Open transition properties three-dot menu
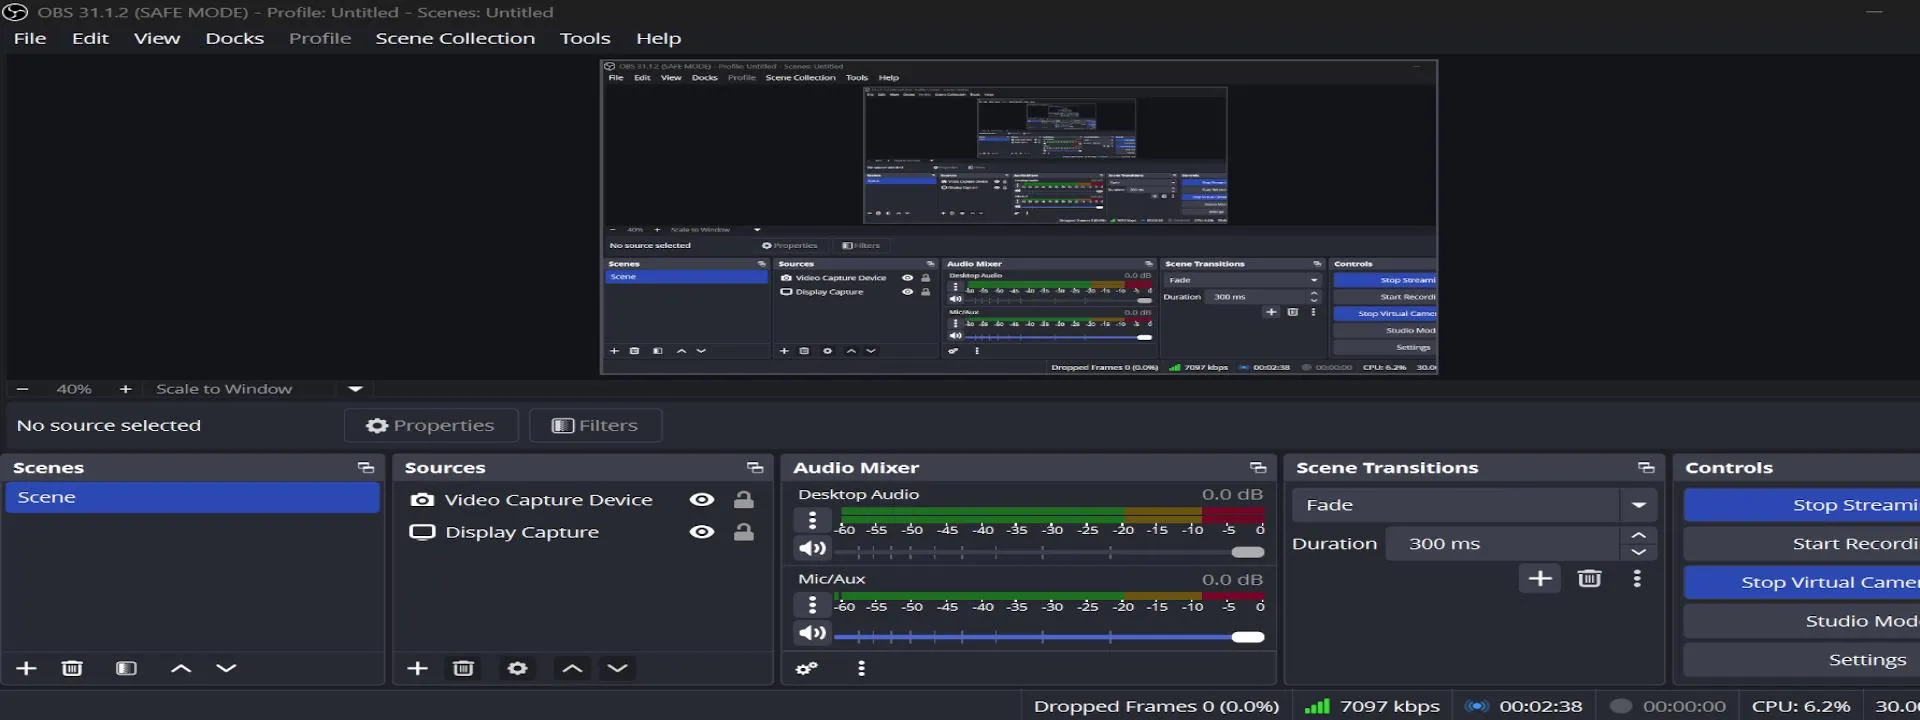Image resolution: width=1920 pixels, height=720 pixels. [1637, 578]
